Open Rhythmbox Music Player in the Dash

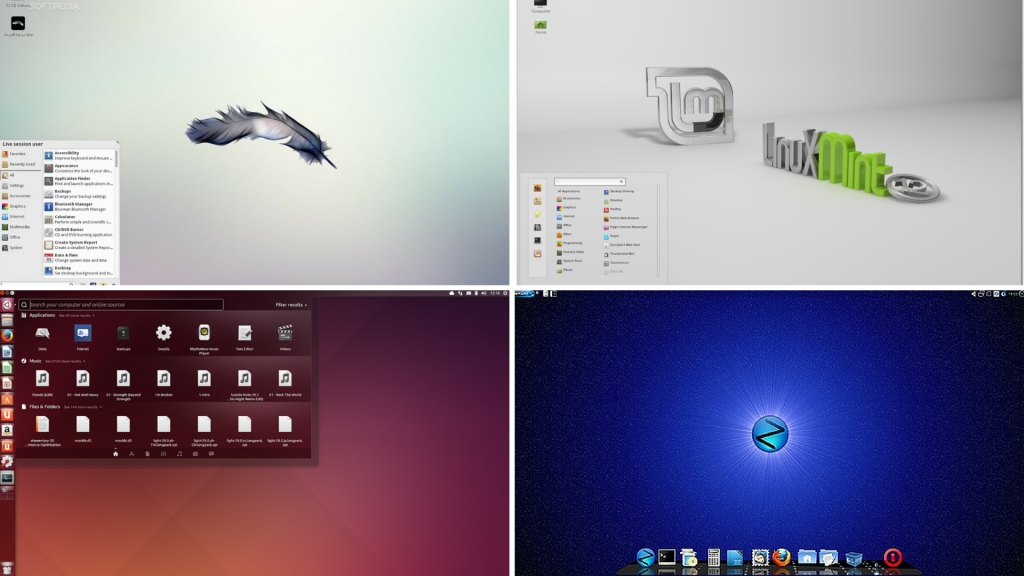[x=204, y=333]
